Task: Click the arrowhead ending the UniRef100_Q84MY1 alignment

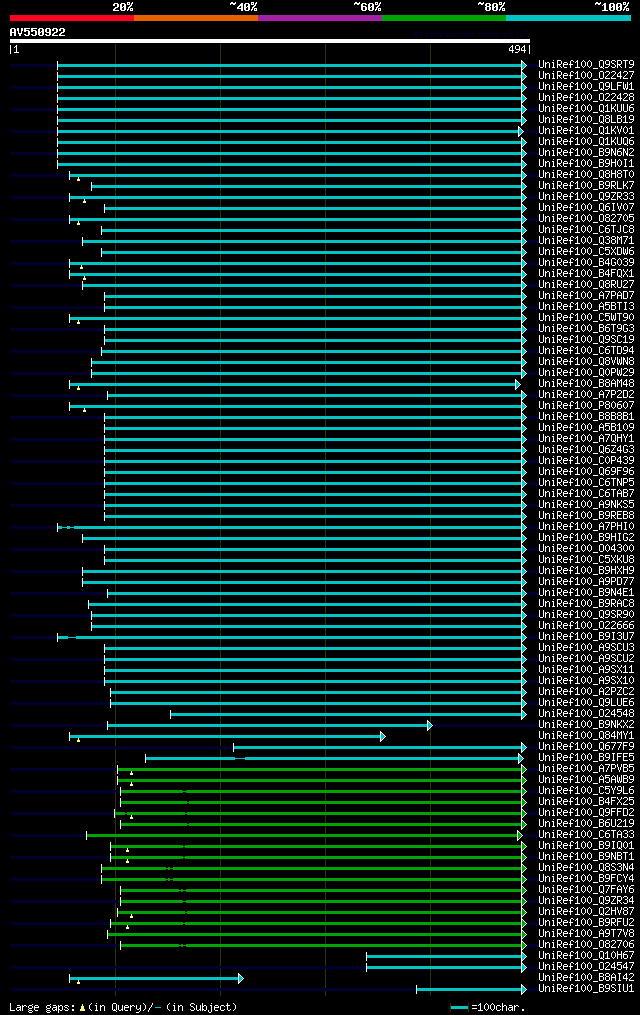Action: 383,737
